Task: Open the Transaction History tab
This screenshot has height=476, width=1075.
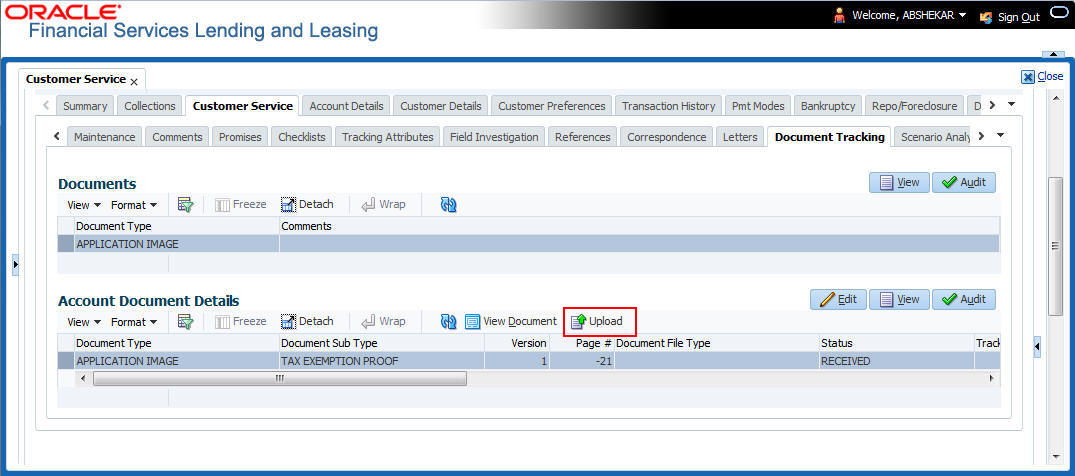Action: click(668, 106)
